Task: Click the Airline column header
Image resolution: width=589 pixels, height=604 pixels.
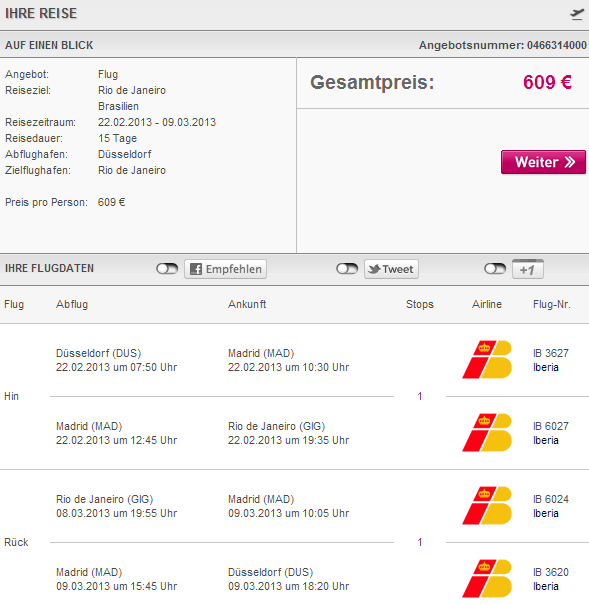Action: click(487, 304)
